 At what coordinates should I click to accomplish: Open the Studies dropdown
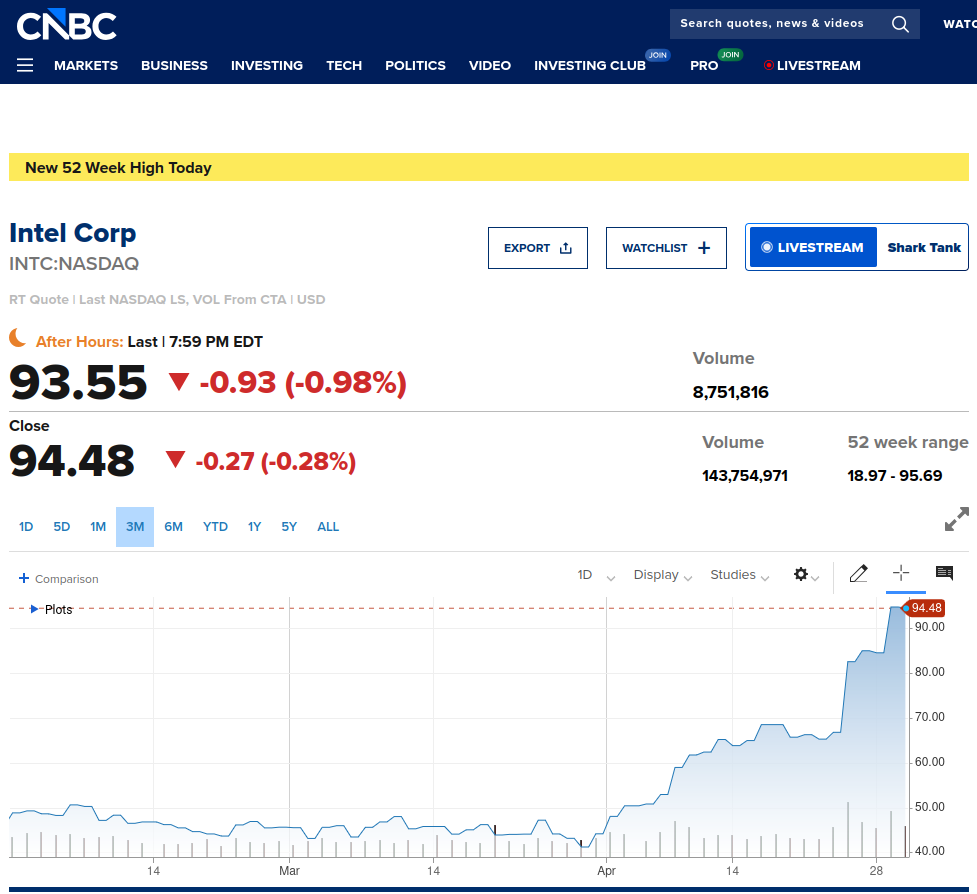pyautogui.click(x=740, y=575)
